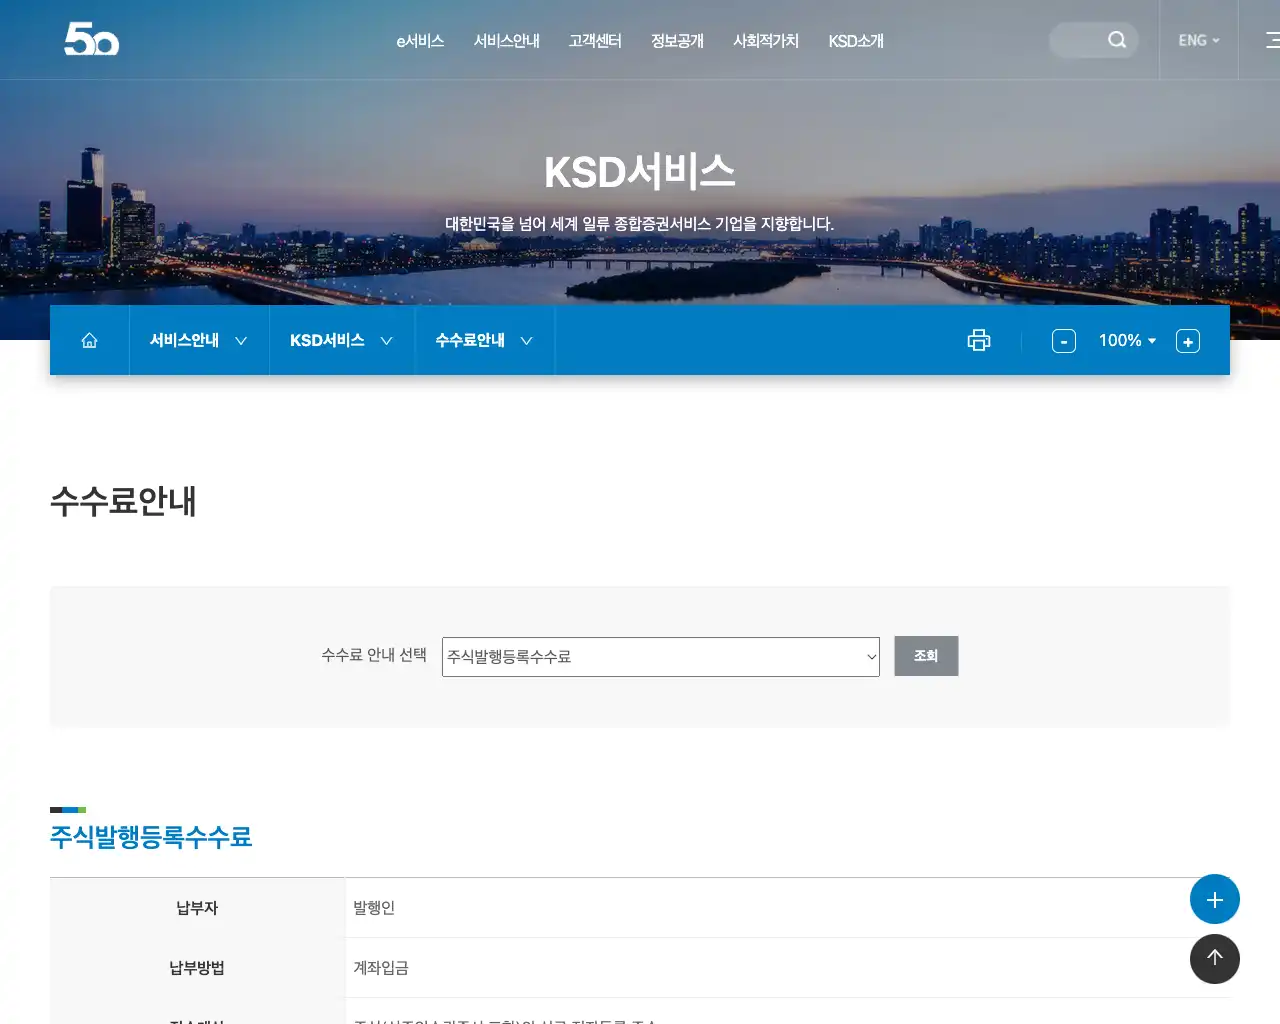The image size is (1280, 1024).
Task: Open the 사회적가치 page link
Action: (x=765, y=41)
